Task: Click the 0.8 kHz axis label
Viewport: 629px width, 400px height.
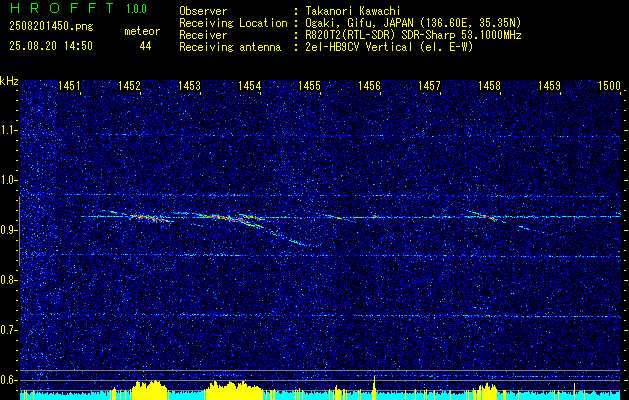Action: click(x=9, y=280)
